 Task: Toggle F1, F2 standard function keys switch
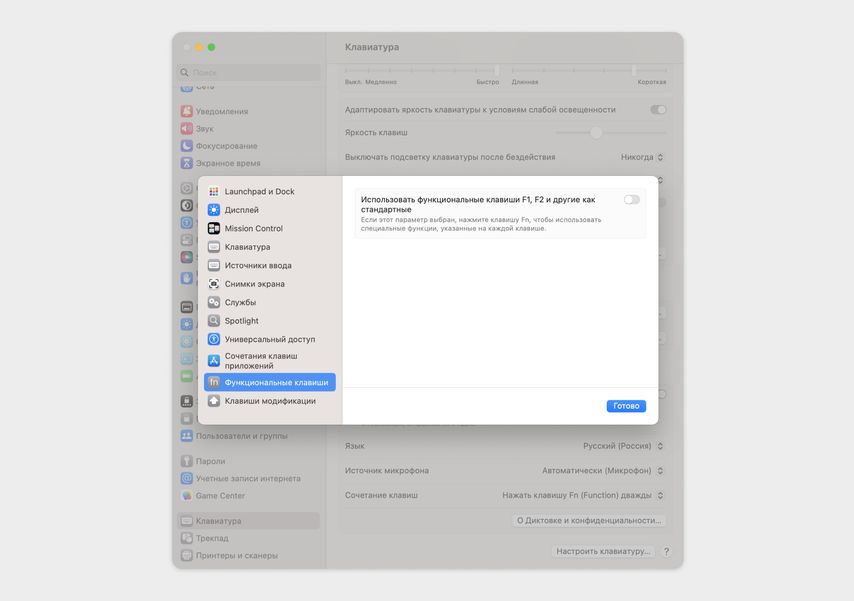pyautogui.click(x=632, y=199)
